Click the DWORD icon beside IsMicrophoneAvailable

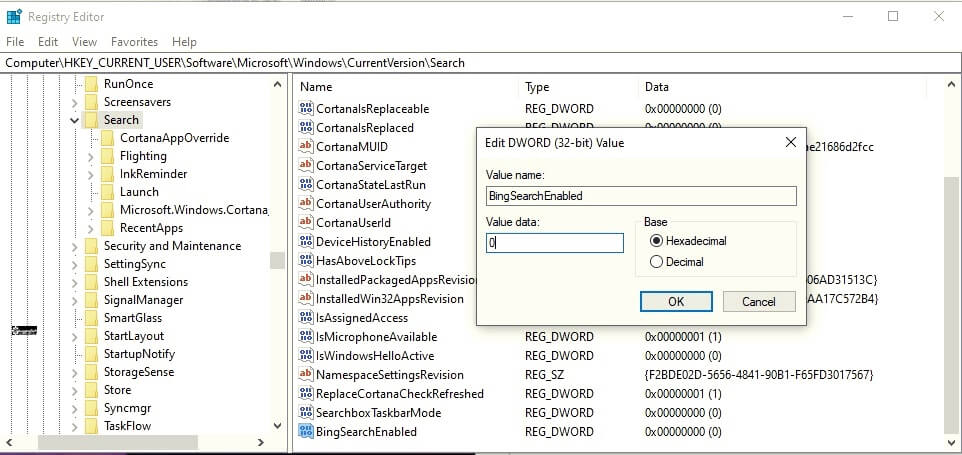[306, 337]
